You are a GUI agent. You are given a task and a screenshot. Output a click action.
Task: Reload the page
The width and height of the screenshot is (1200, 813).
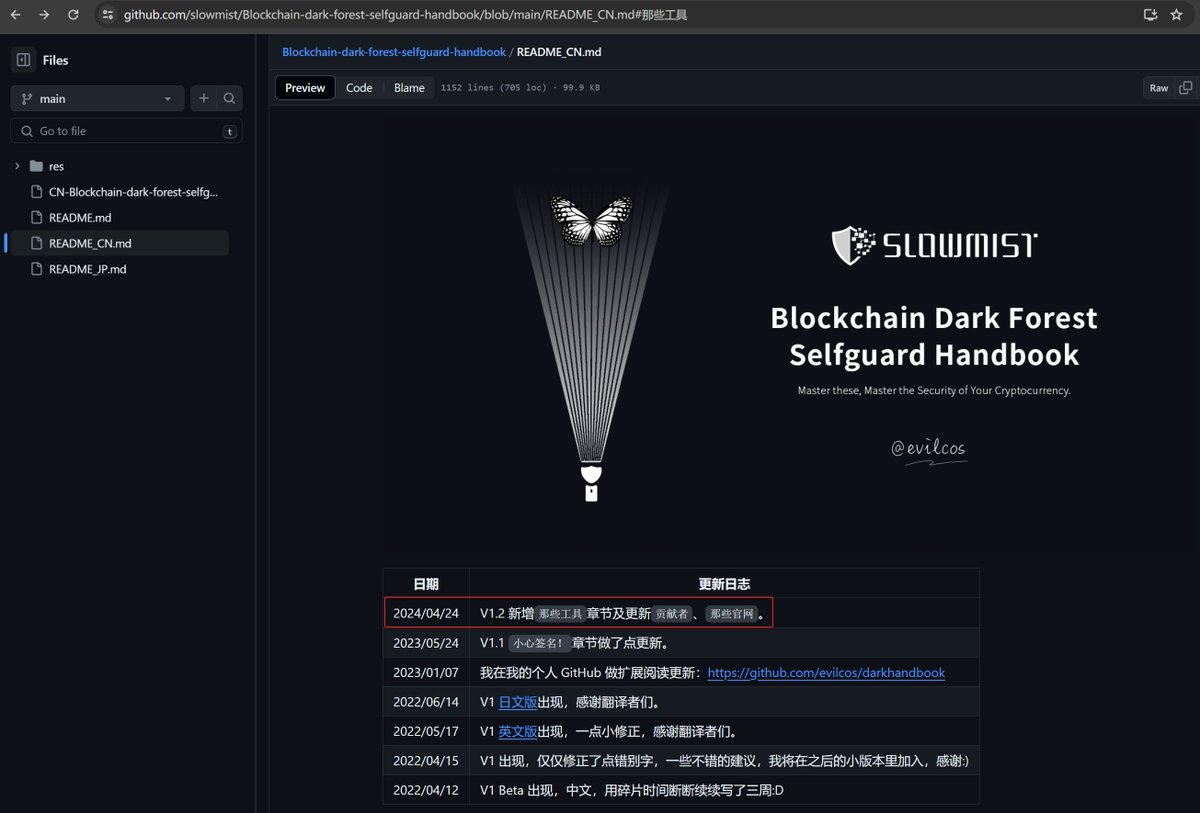pos(73,15)
